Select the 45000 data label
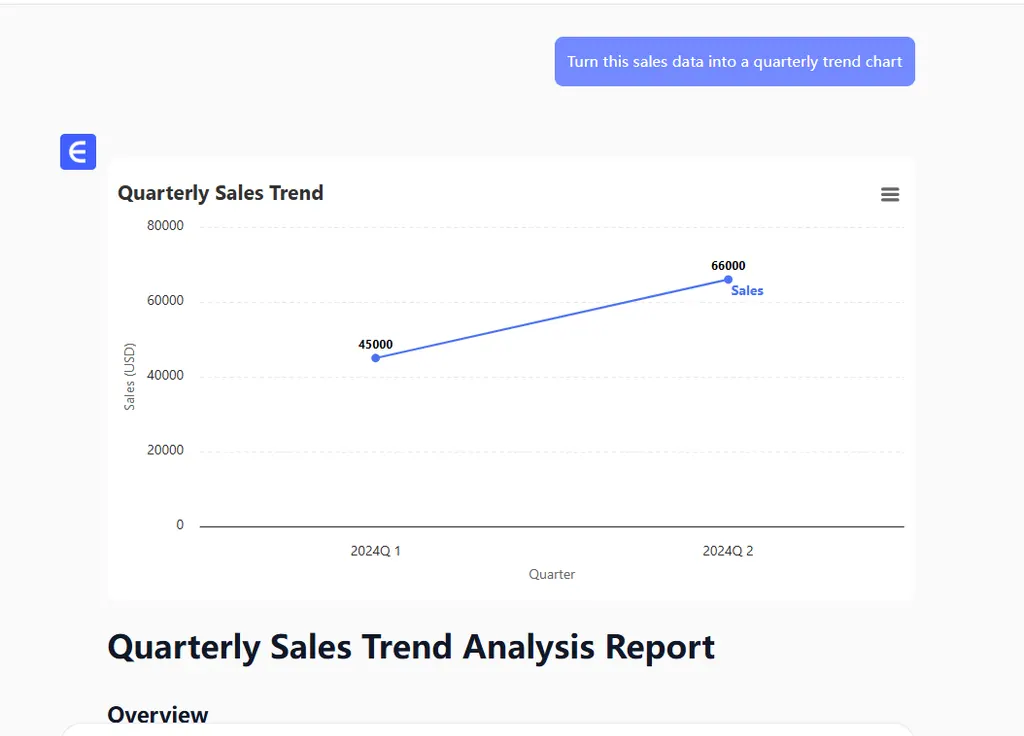Image resolution: width=1024 pixels, height=736 pixels. (x=376, y=344)
